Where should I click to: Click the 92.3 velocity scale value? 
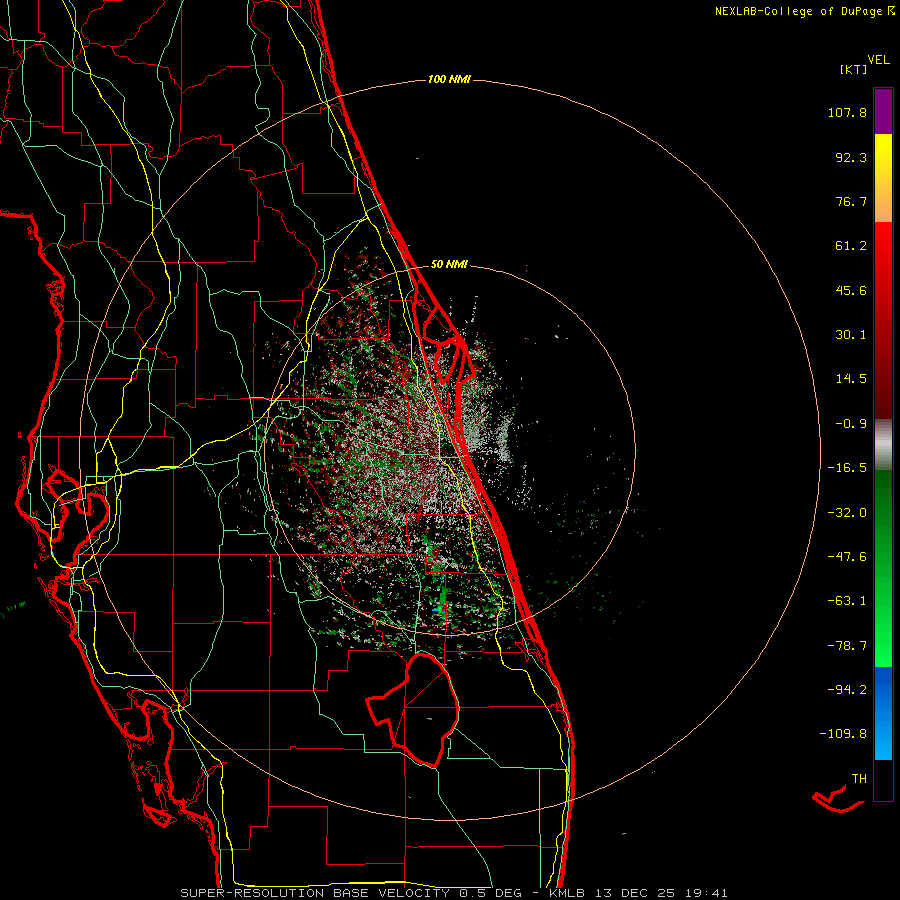coord(851,157)
